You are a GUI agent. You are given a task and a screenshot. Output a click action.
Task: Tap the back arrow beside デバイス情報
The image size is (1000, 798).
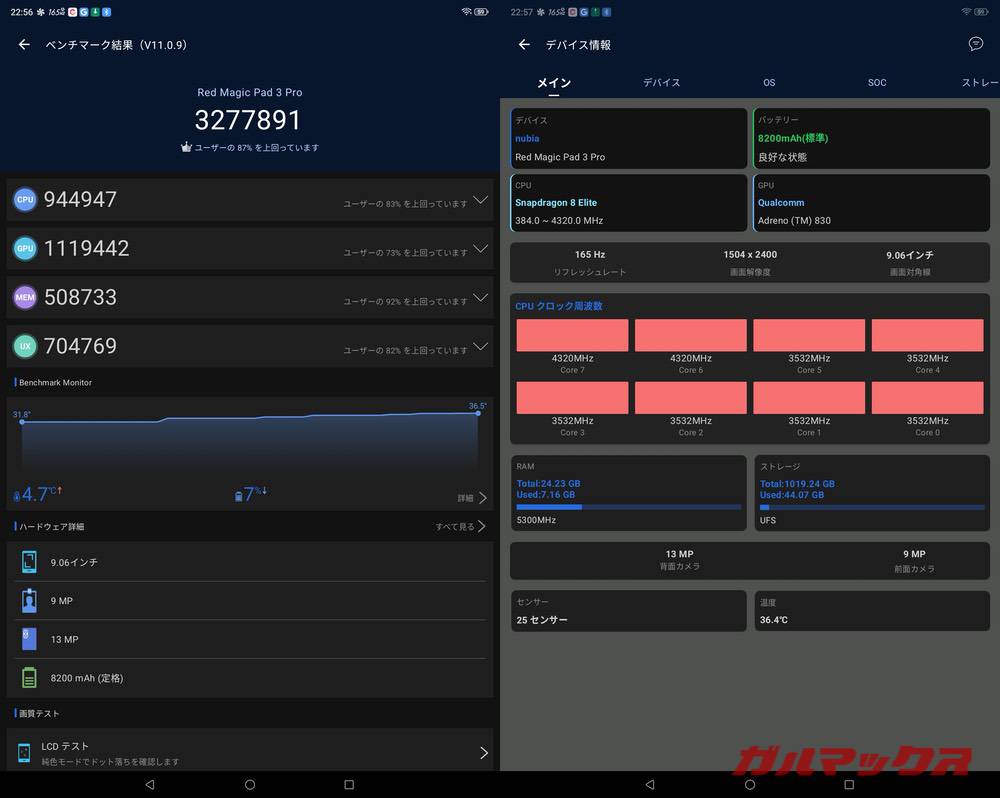click(524, 45)
